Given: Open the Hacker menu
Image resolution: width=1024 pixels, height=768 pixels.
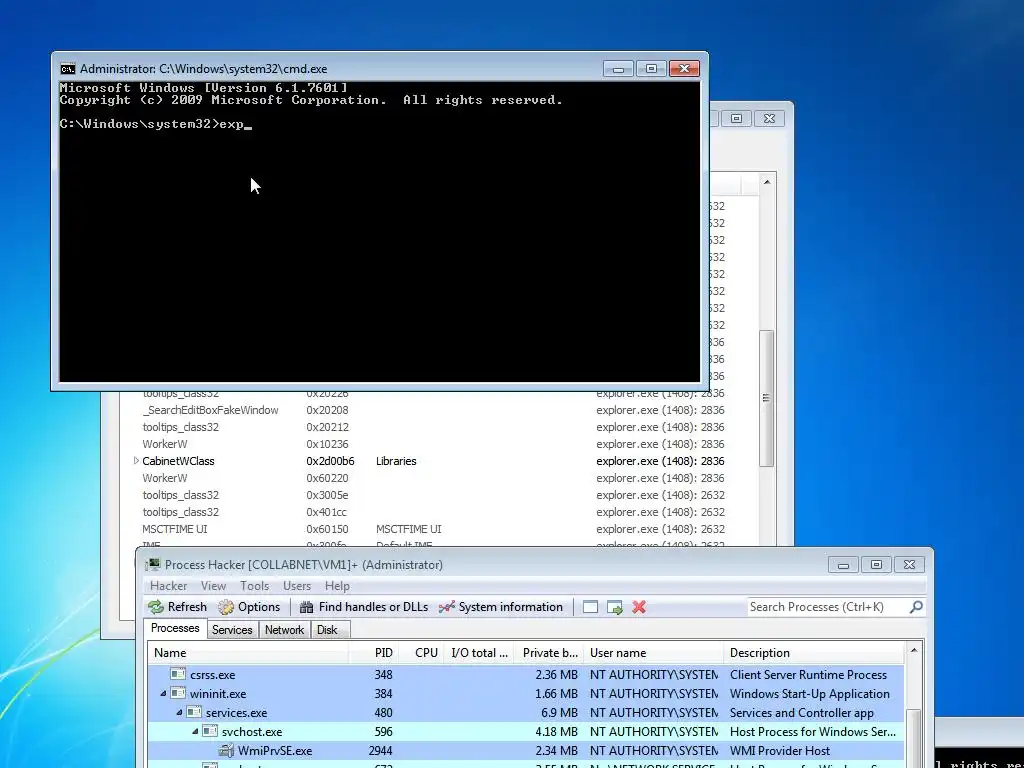Looking at the screenshot, I should point(168,586).
